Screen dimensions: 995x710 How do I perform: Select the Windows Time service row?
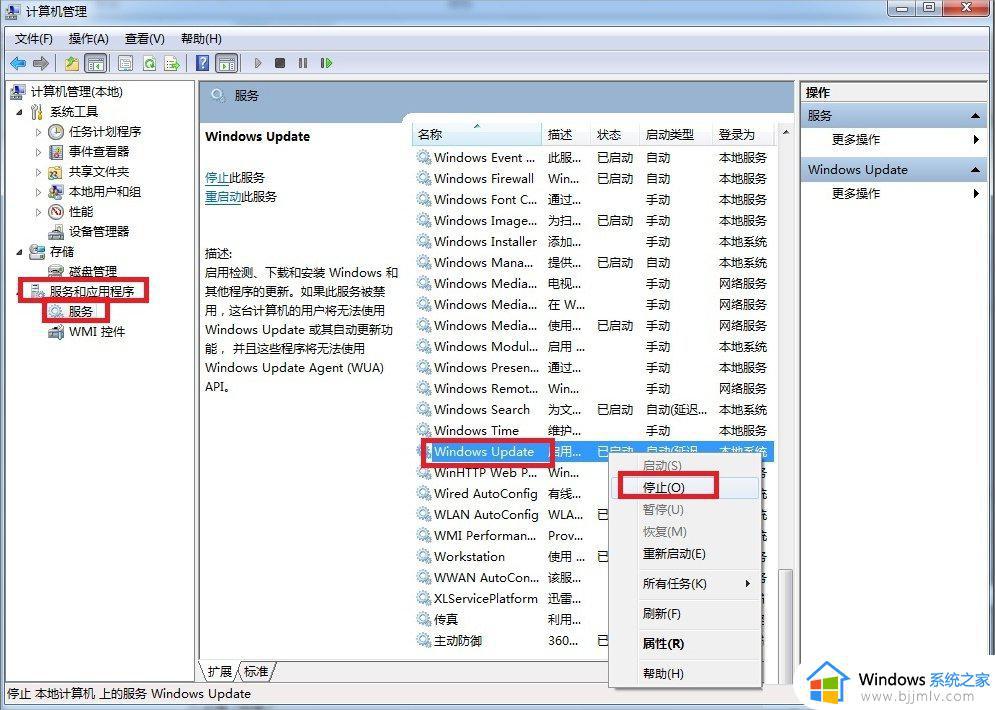point(593,430)
